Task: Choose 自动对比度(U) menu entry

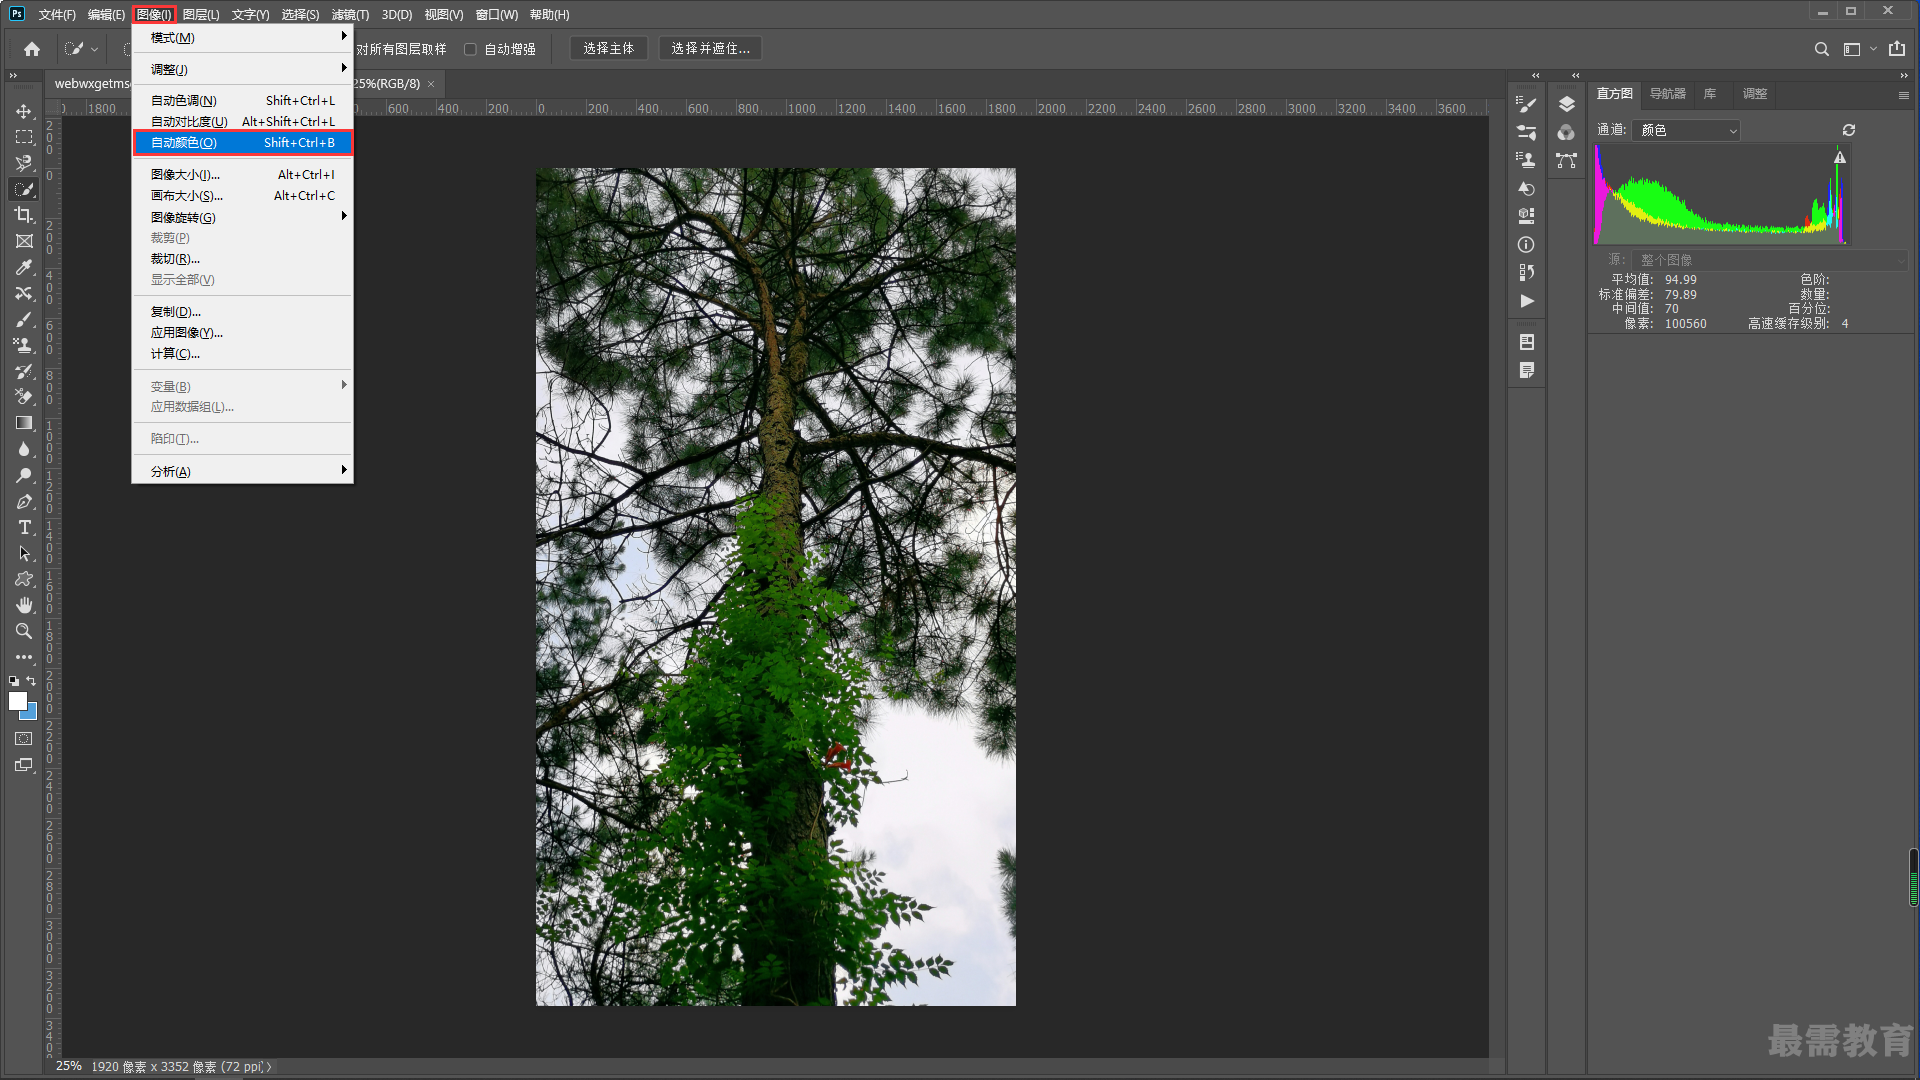Action: click(243, 121)
